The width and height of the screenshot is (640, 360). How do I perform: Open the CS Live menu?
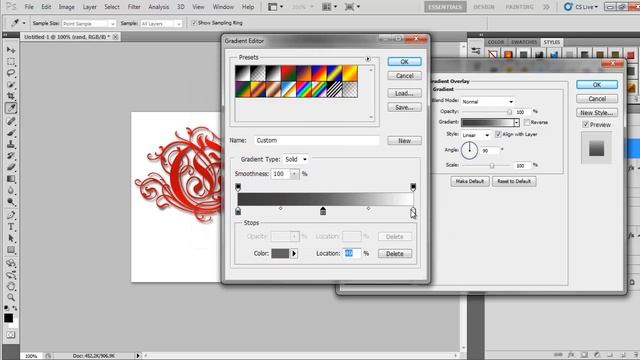coord(581,7)
